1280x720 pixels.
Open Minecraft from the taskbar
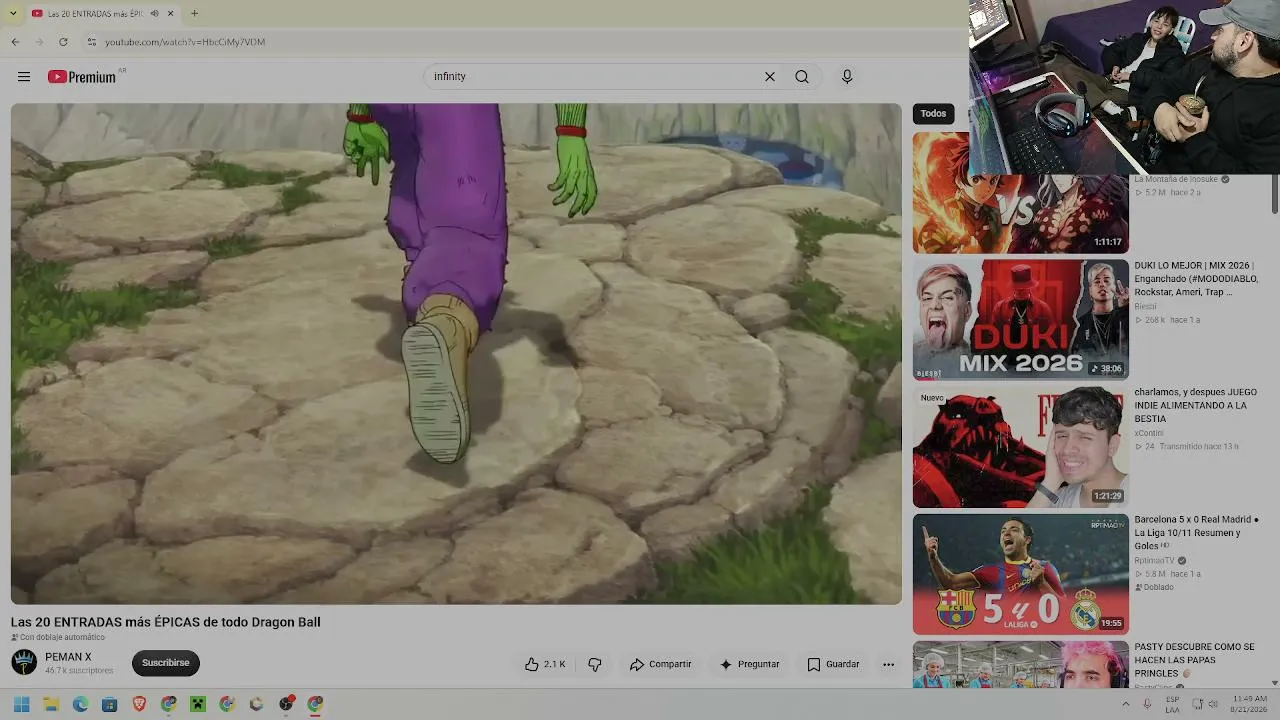pyautogui.click(x=198, y=704)
